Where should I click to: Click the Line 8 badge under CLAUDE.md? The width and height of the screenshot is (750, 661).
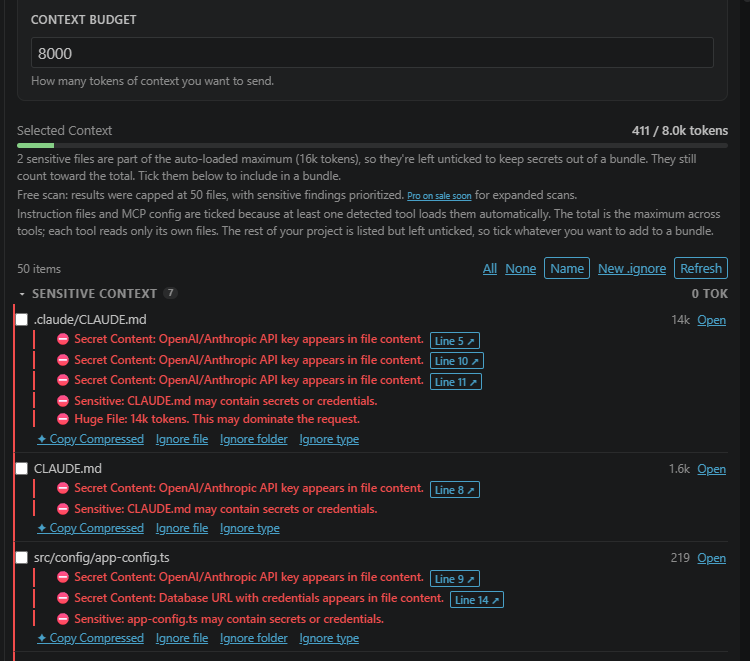pos(454,490)
